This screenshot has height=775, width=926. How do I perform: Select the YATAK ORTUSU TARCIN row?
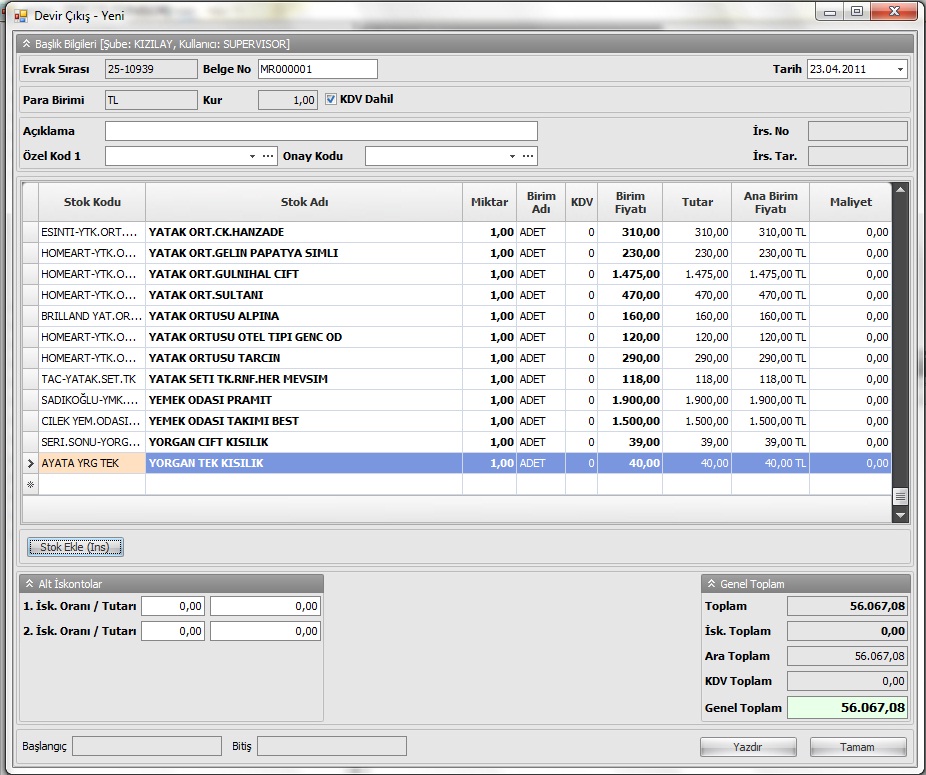coord(457,358)
